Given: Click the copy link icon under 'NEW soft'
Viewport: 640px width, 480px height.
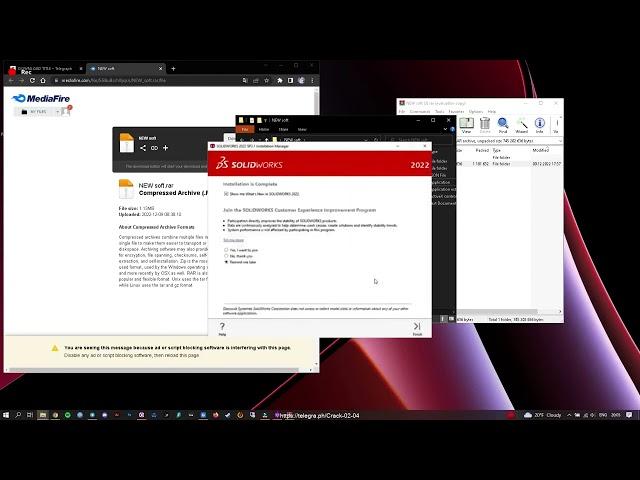Looking at the screenshot, I should pyautogui.click(x=154, y=148).
